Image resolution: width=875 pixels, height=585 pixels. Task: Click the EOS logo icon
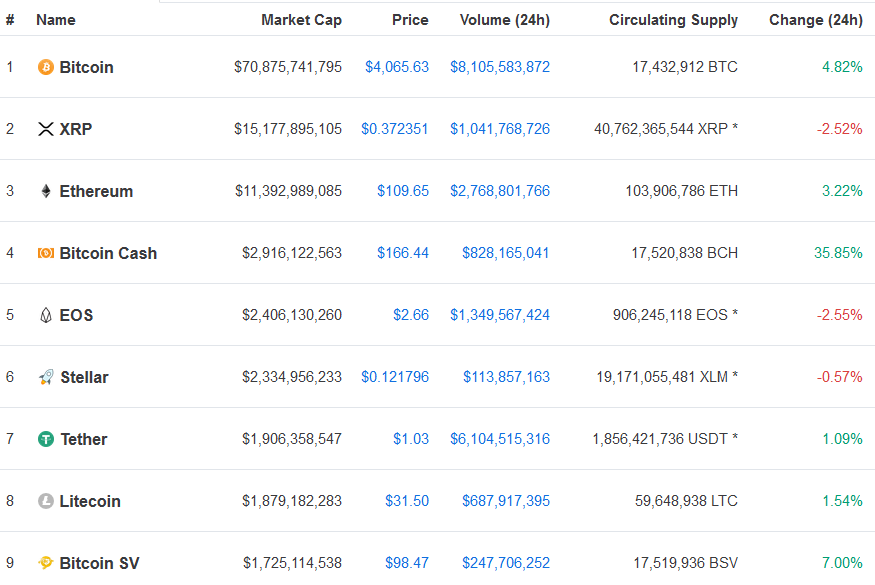pos(46,315)
